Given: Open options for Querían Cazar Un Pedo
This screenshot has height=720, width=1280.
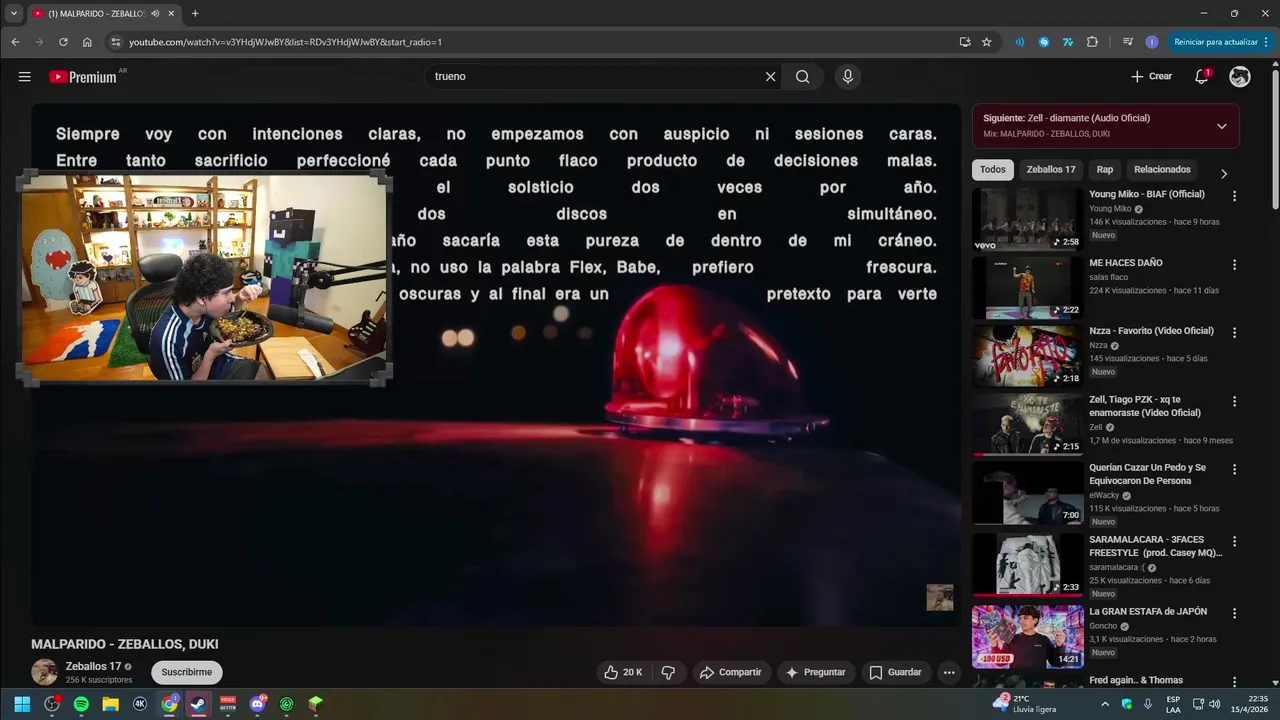Looking at the screenshot, I should pos(1234,469).
